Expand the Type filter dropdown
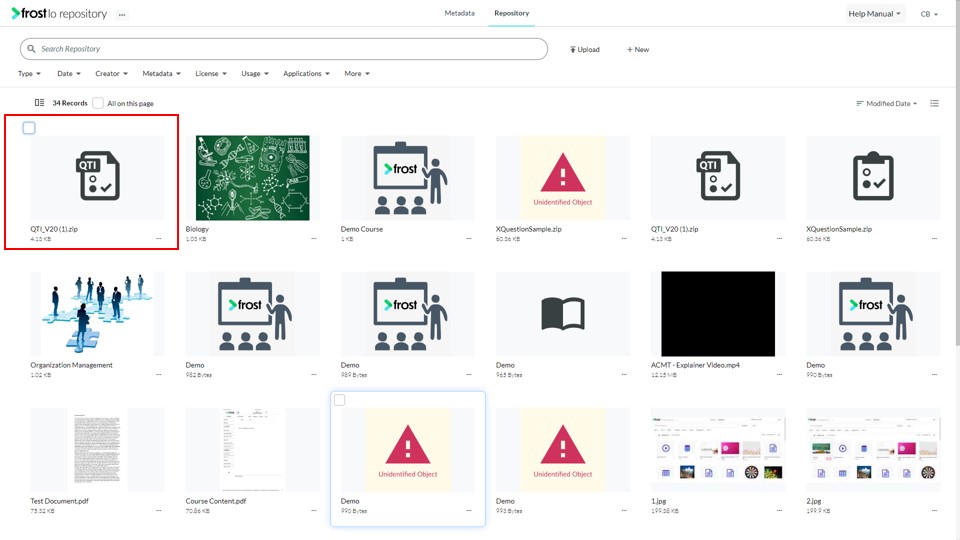Viewport: 960px width, 540px height. pyautogui.click(x=29, y=73)
